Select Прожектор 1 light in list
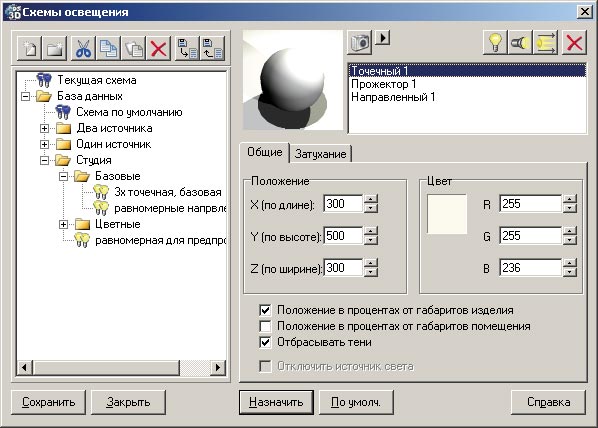598x428 pixels. [x=468, y=84]
